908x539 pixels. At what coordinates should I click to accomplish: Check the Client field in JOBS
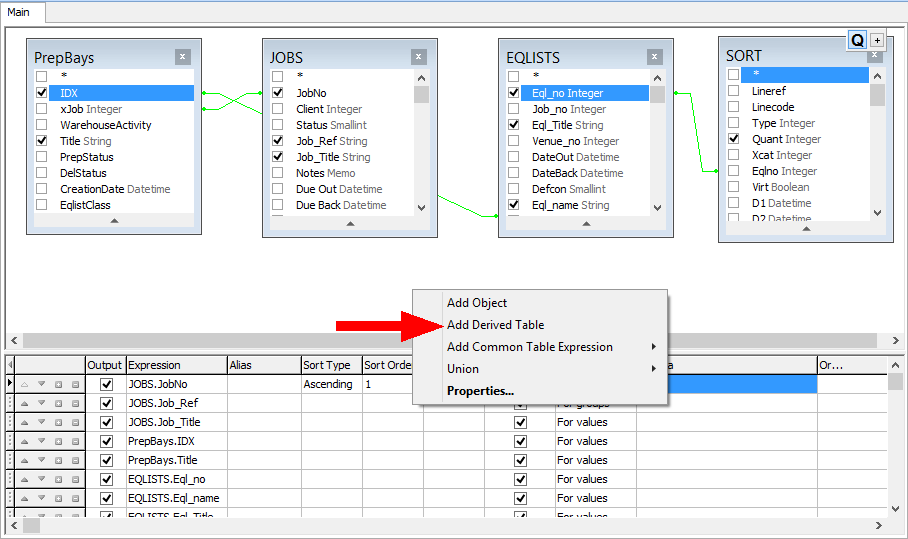click(x=278, y=109)
